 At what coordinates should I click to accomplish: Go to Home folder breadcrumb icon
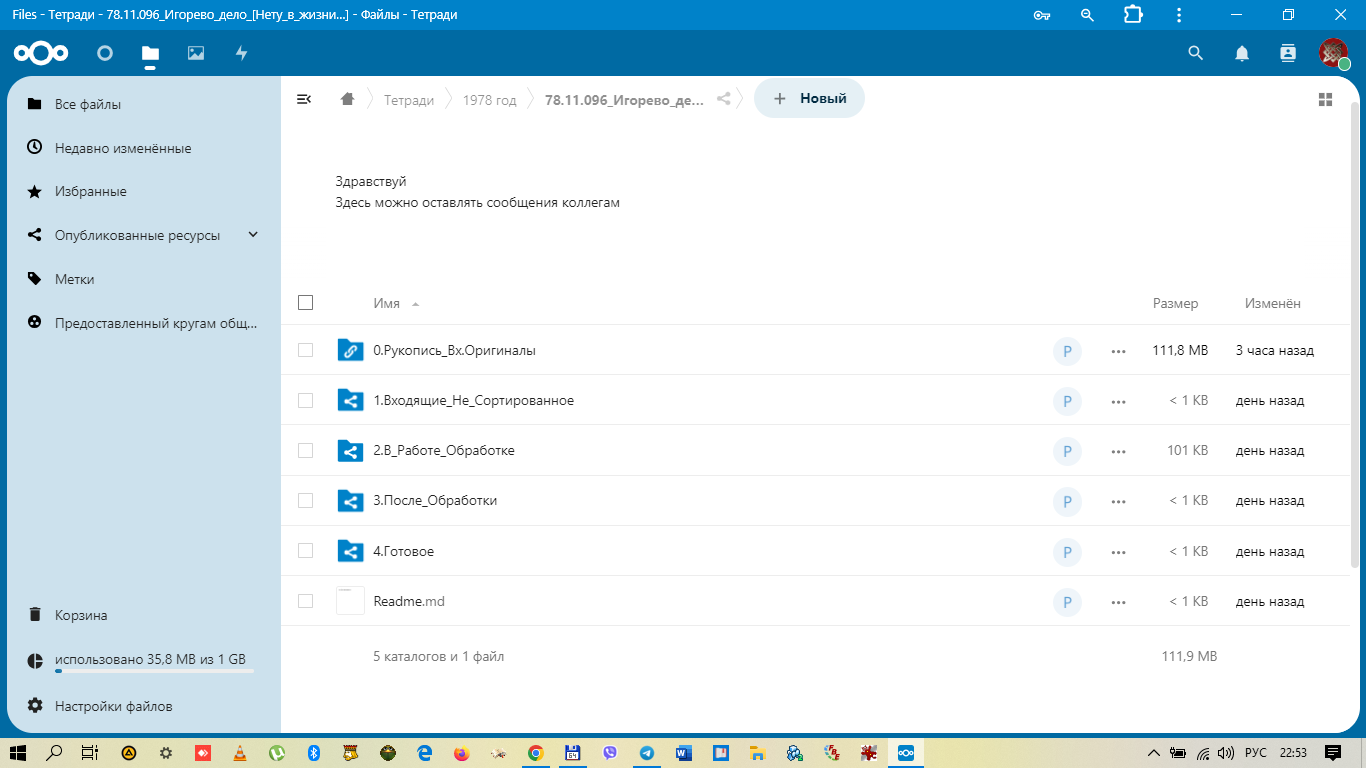[x=348, y=99]
